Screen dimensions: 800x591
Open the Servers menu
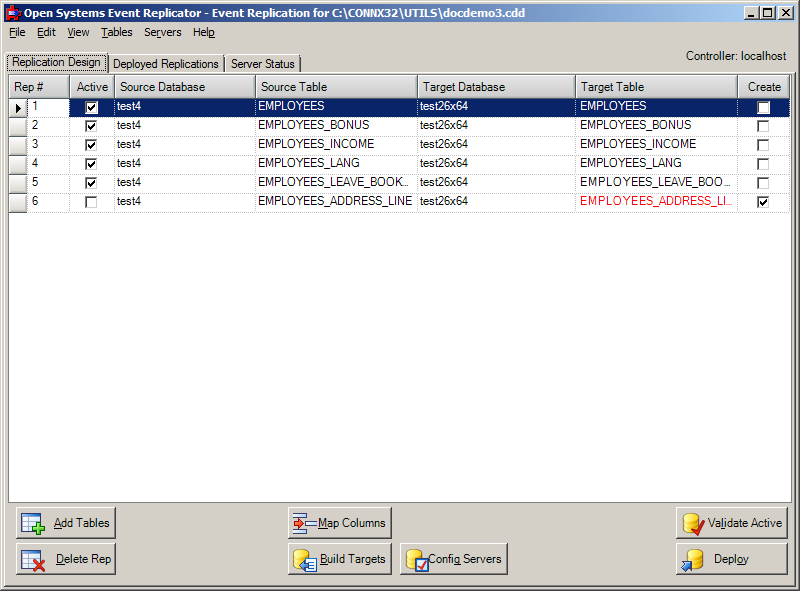coord(162,32)
